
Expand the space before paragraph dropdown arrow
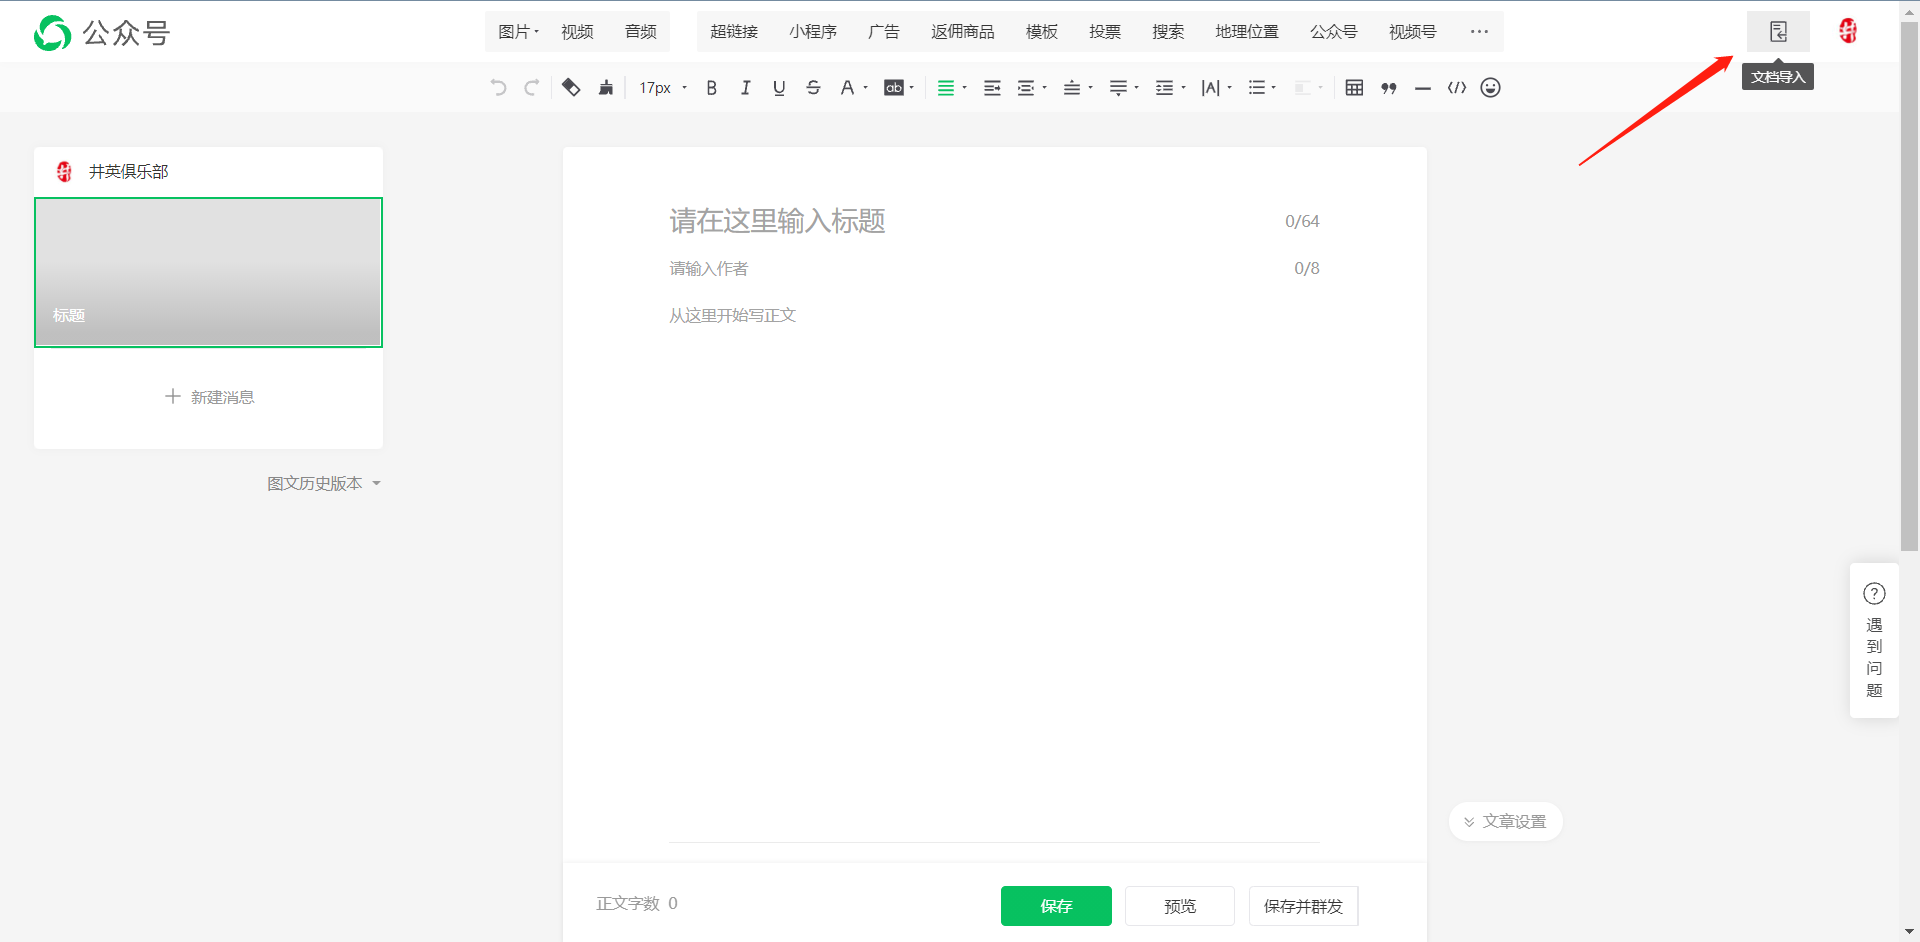coord(1091,88)
